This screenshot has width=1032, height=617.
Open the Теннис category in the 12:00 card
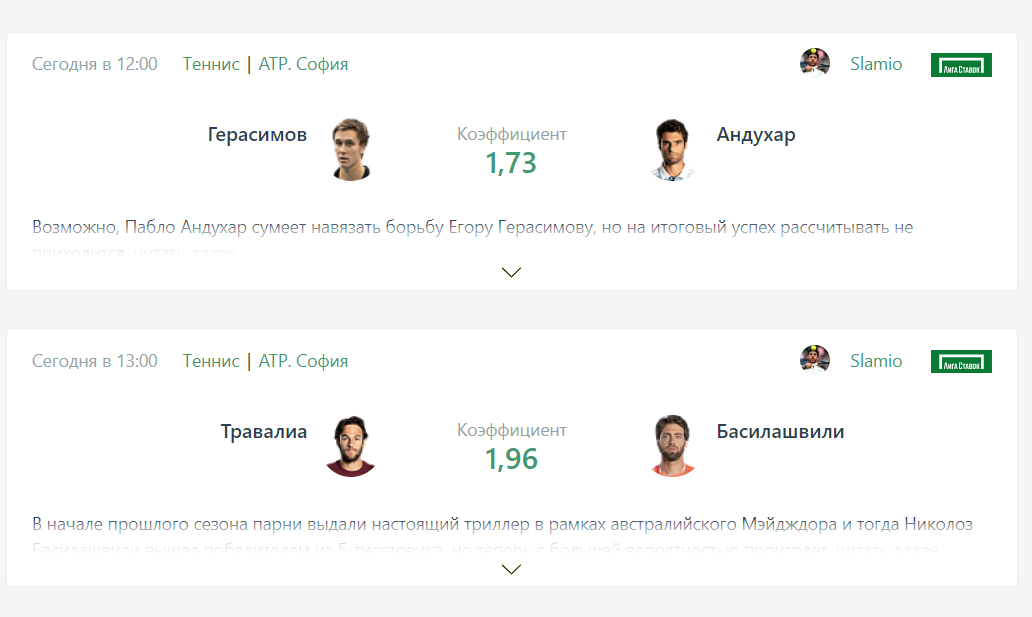pos(211,64)
